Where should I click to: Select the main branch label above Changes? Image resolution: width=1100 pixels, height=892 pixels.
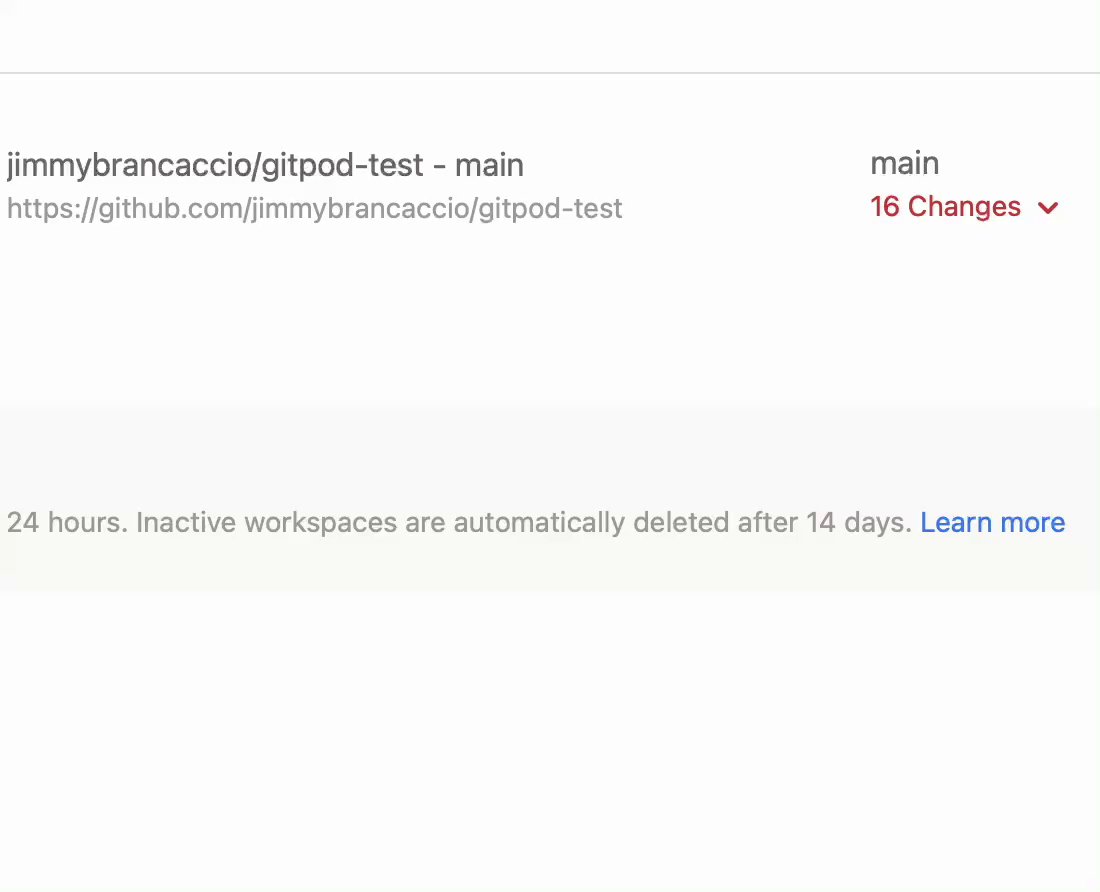904,163
